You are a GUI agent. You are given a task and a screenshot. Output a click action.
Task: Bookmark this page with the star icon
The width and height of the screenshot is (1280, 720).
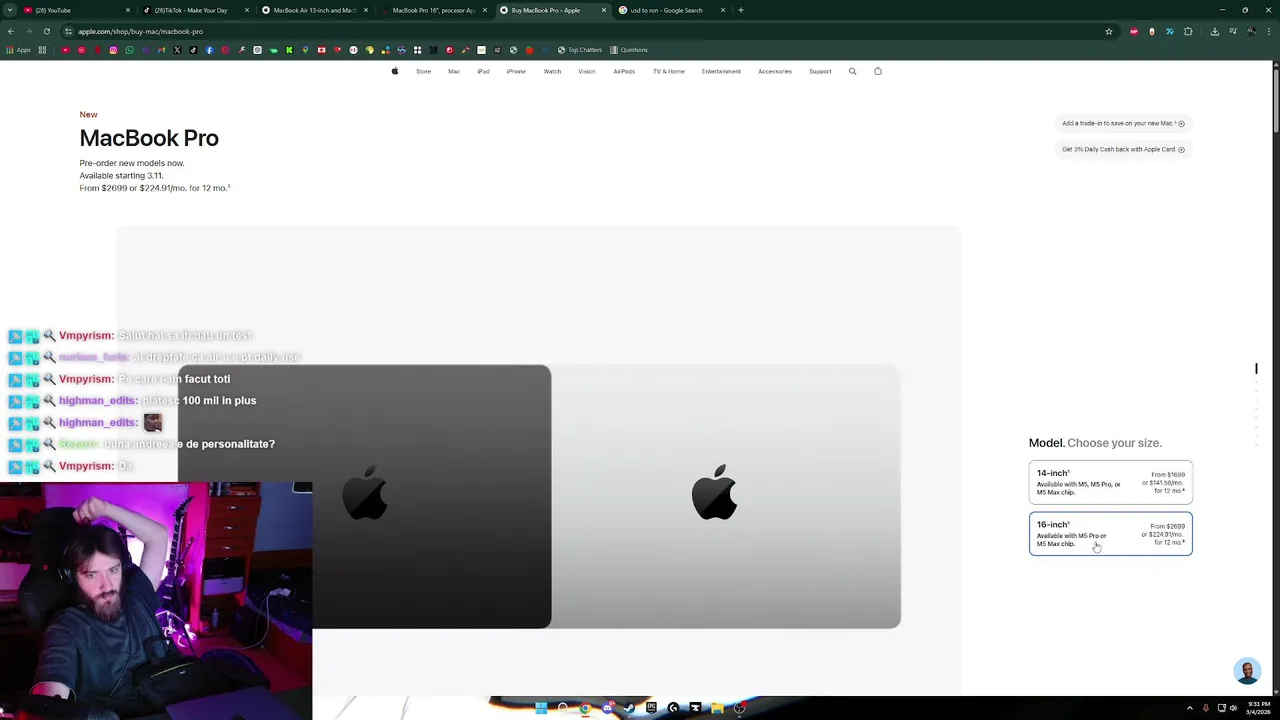[1109, 31]
